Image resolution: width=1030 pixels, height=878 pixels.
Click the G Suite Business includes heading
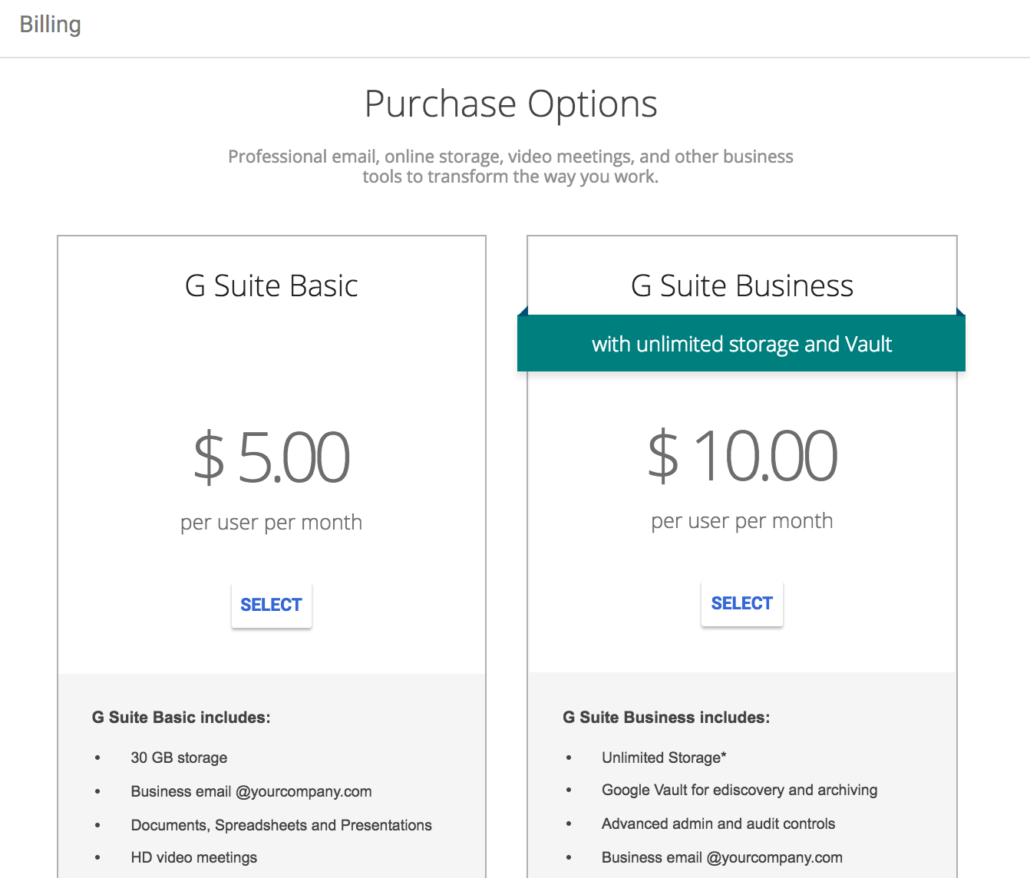pos(666,717)
